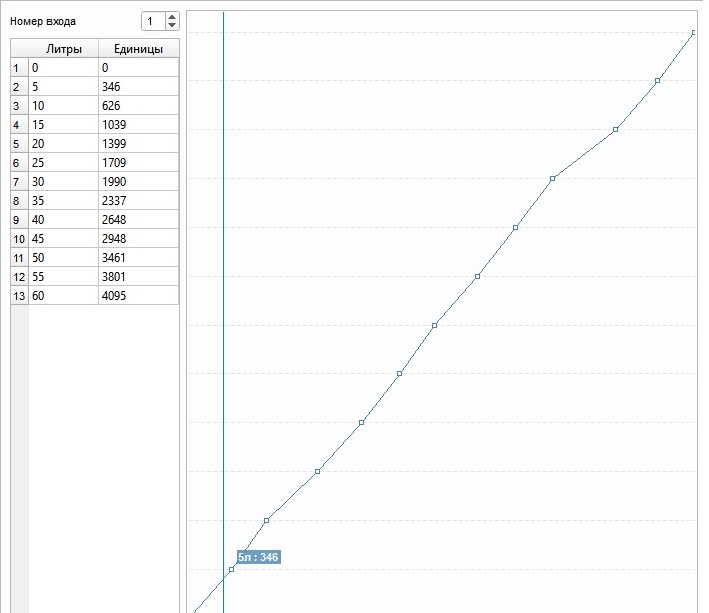The image size is (709, 613).
Task: Click row header number 7
Action: (x=19, y=182)
